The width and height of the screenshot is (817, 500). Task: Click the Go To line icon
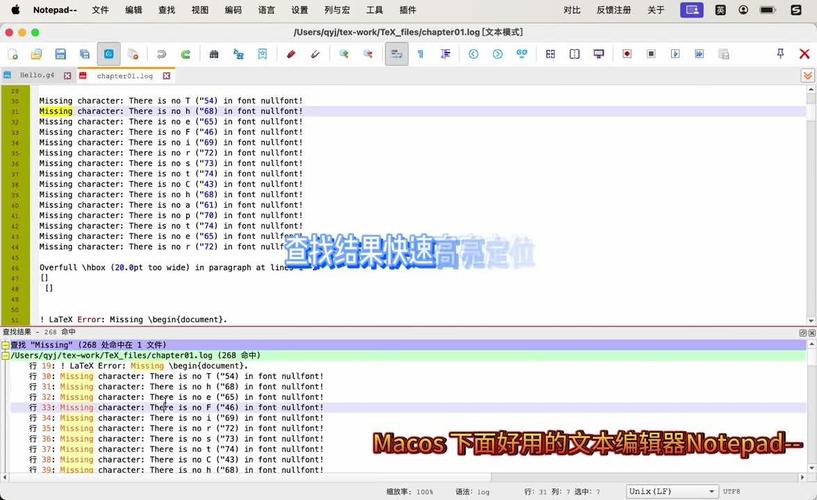[x=522, y=54]
